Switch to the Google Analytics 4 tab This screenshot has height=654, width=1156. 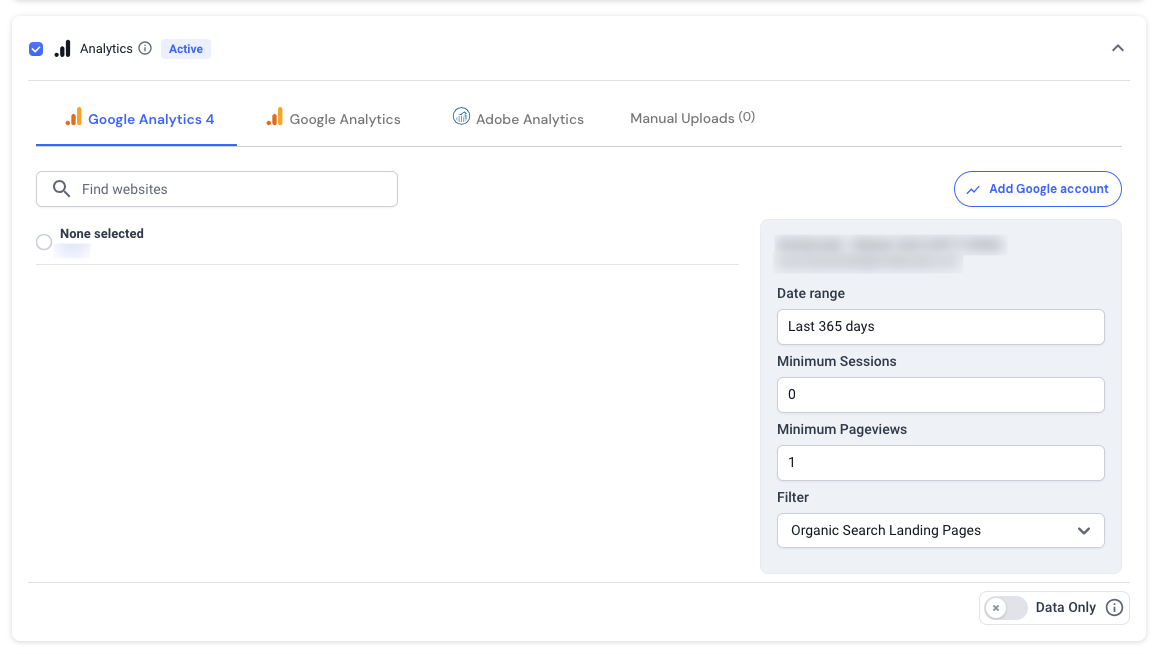tap(136, 119)
